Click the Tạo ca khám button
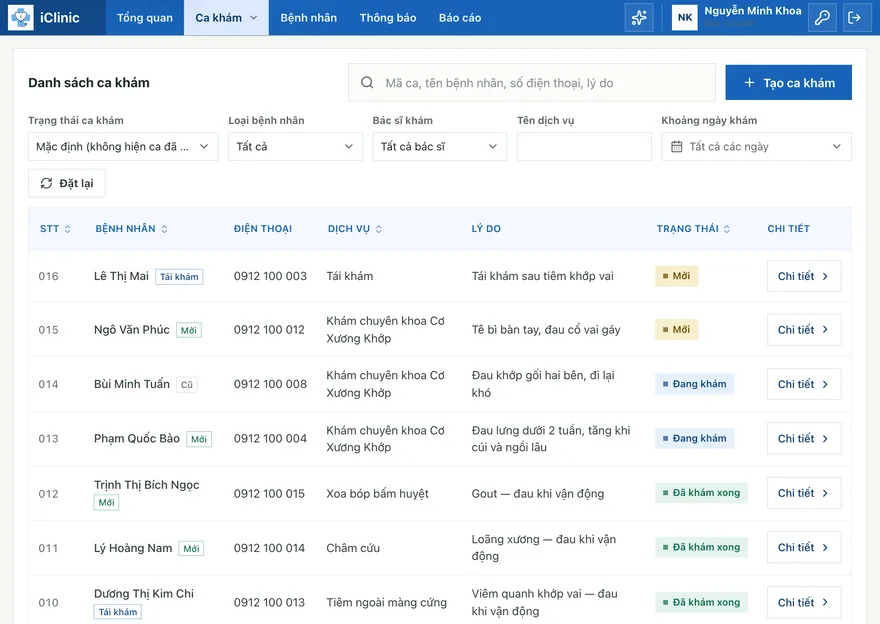880x624 pixels. [789, 82]
